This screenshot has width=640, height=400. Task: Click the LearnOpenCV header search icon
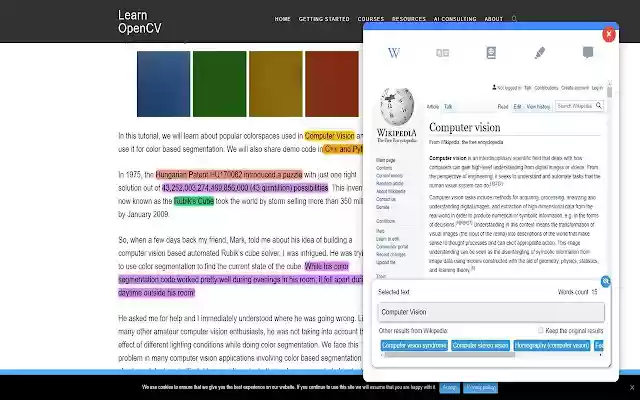[x=514, y=19]
